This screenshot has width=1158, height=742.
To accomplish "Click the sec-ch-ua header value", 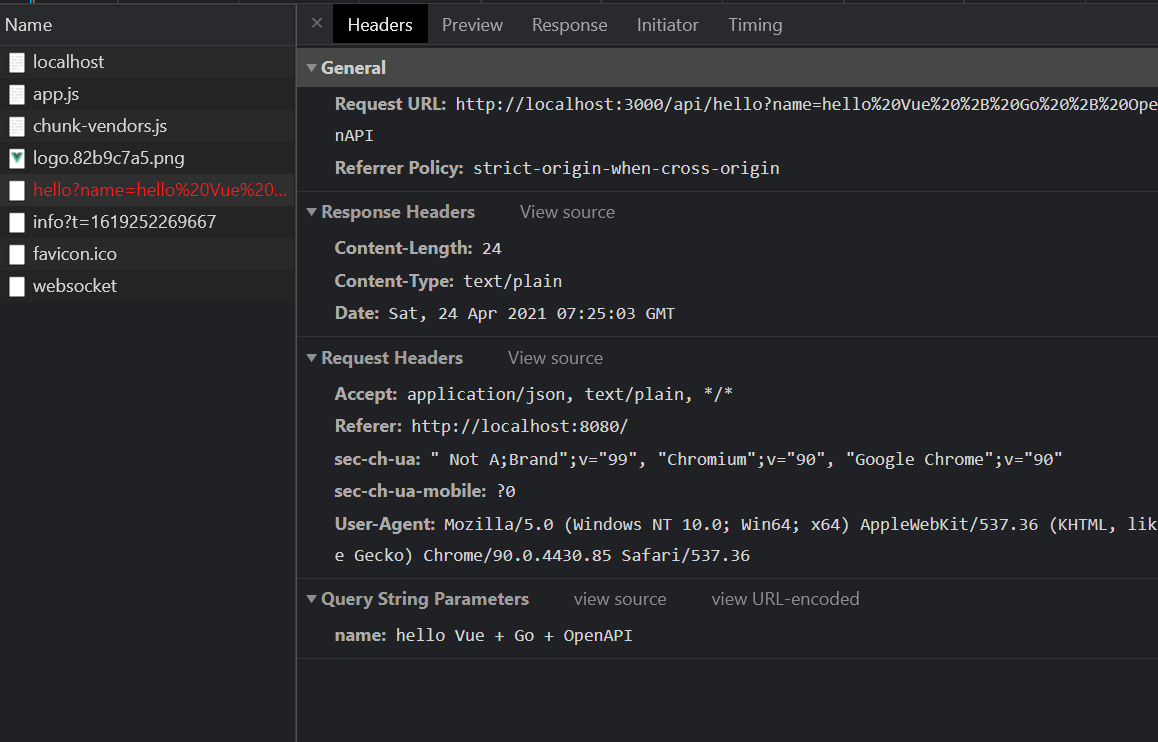I will tap(746, 459).
